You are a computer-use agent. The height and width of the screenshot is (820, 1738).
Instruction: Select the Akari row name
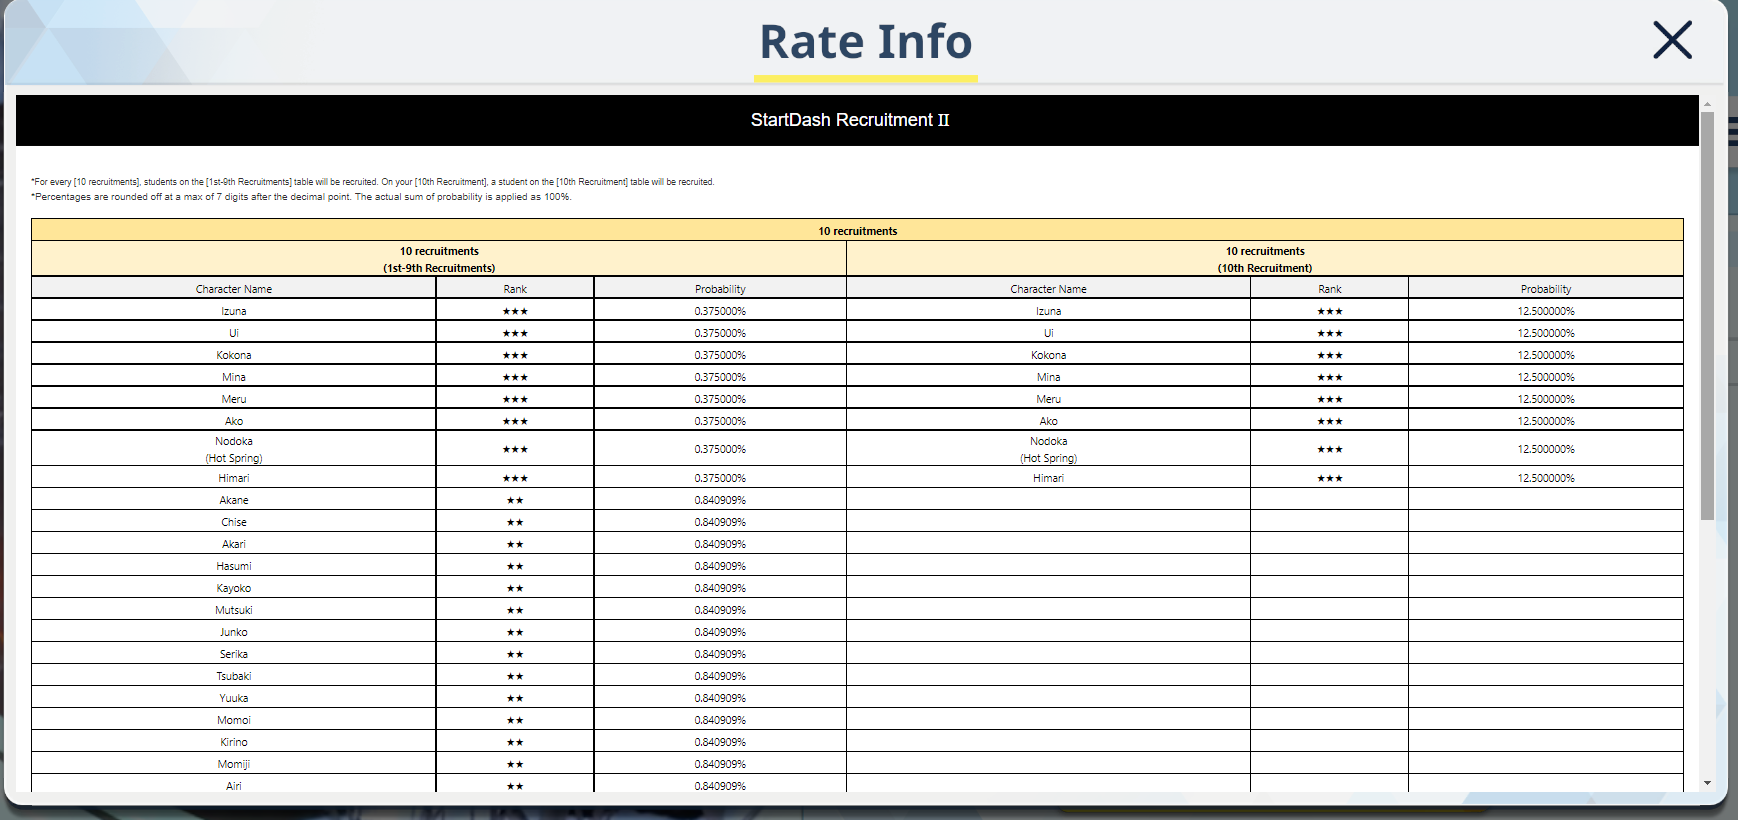pyautogui.click(x=234, y=544)
